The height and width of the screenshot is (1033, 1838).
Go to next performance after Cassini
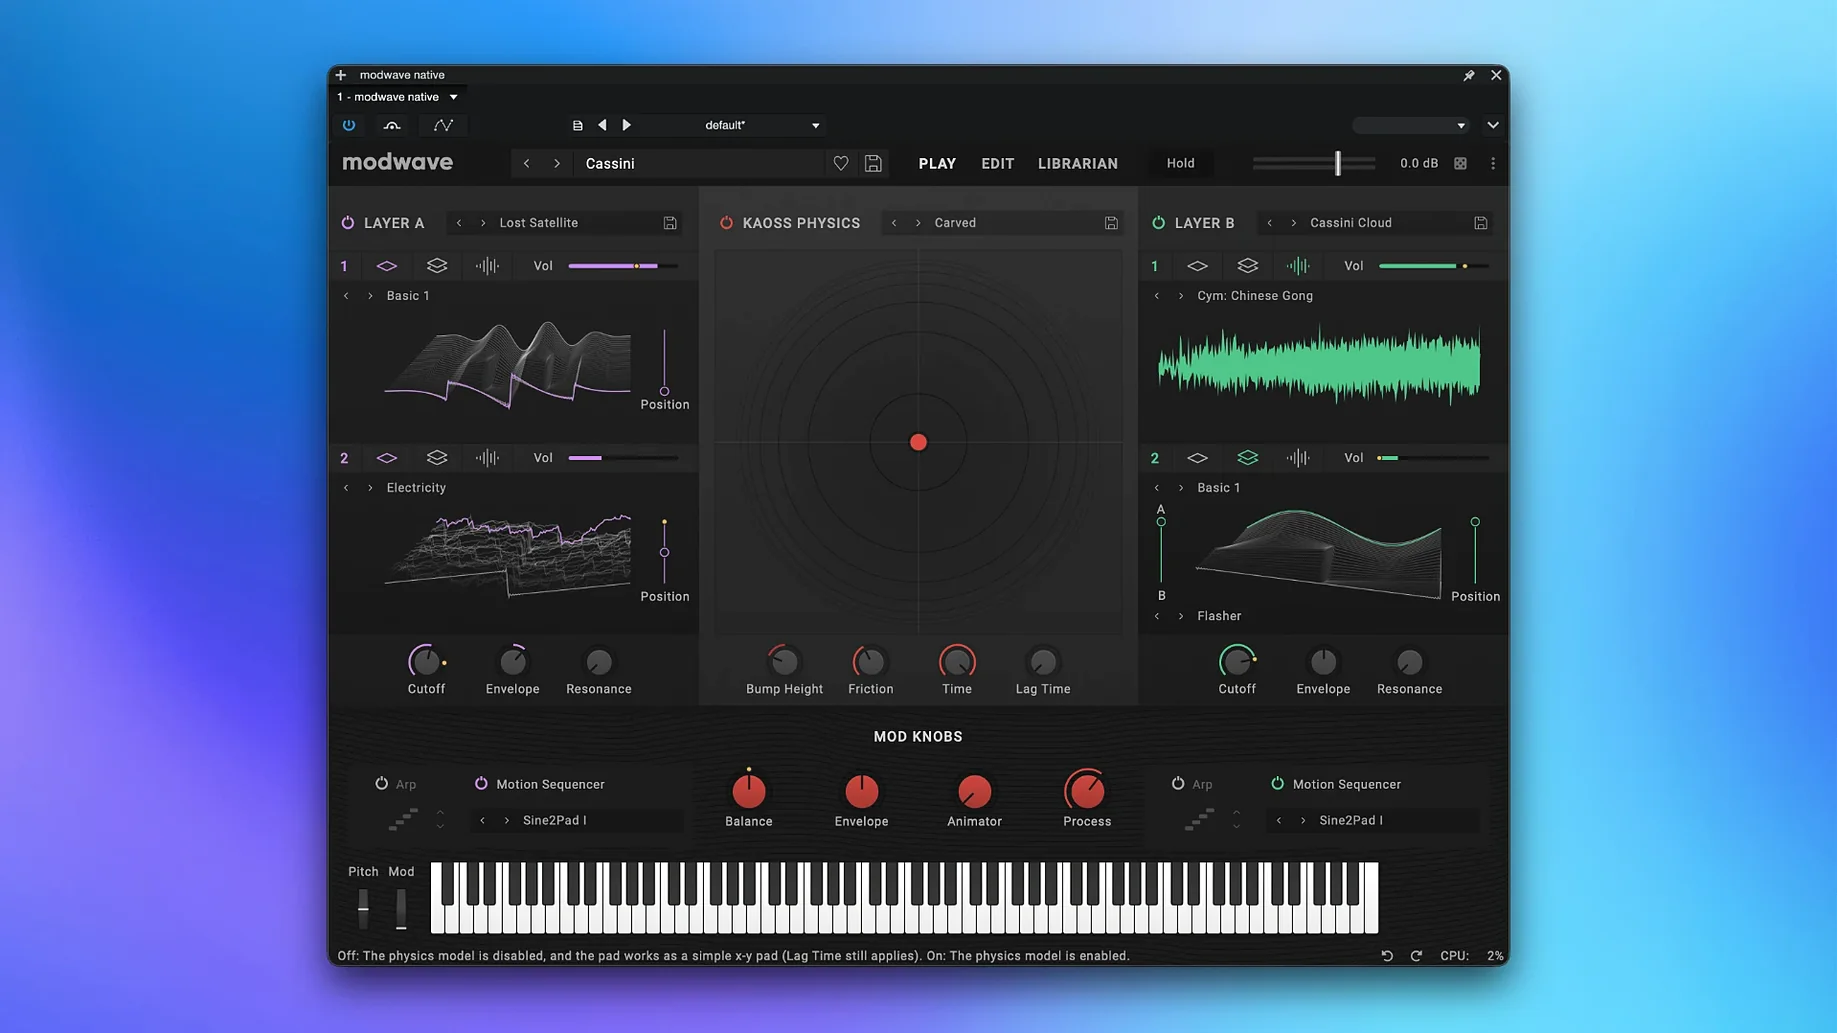pos(557,164)
